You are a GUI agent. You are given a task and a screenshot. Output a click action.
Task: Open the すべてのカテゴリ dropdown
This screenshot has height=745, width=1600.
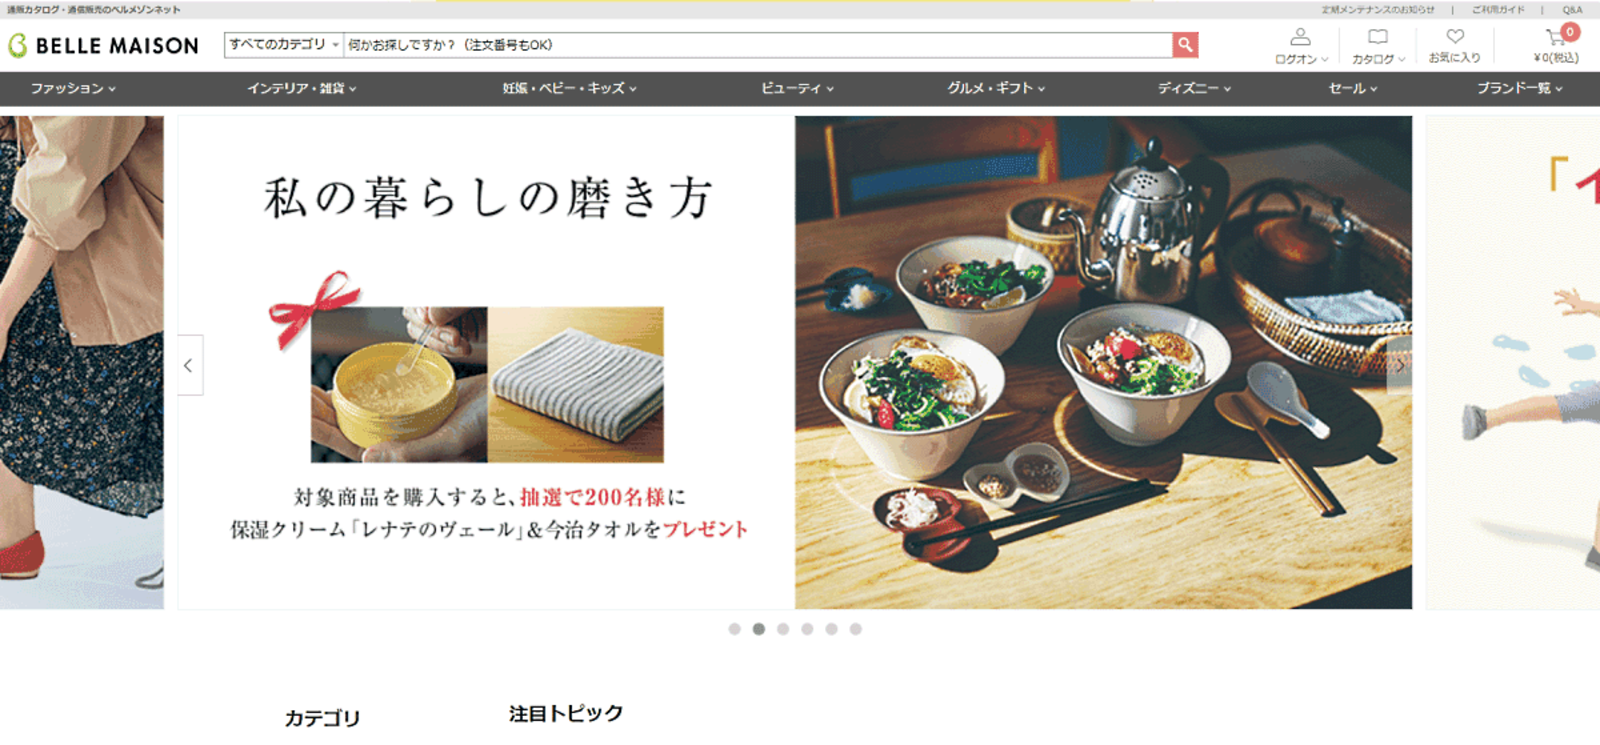[284, 45]
